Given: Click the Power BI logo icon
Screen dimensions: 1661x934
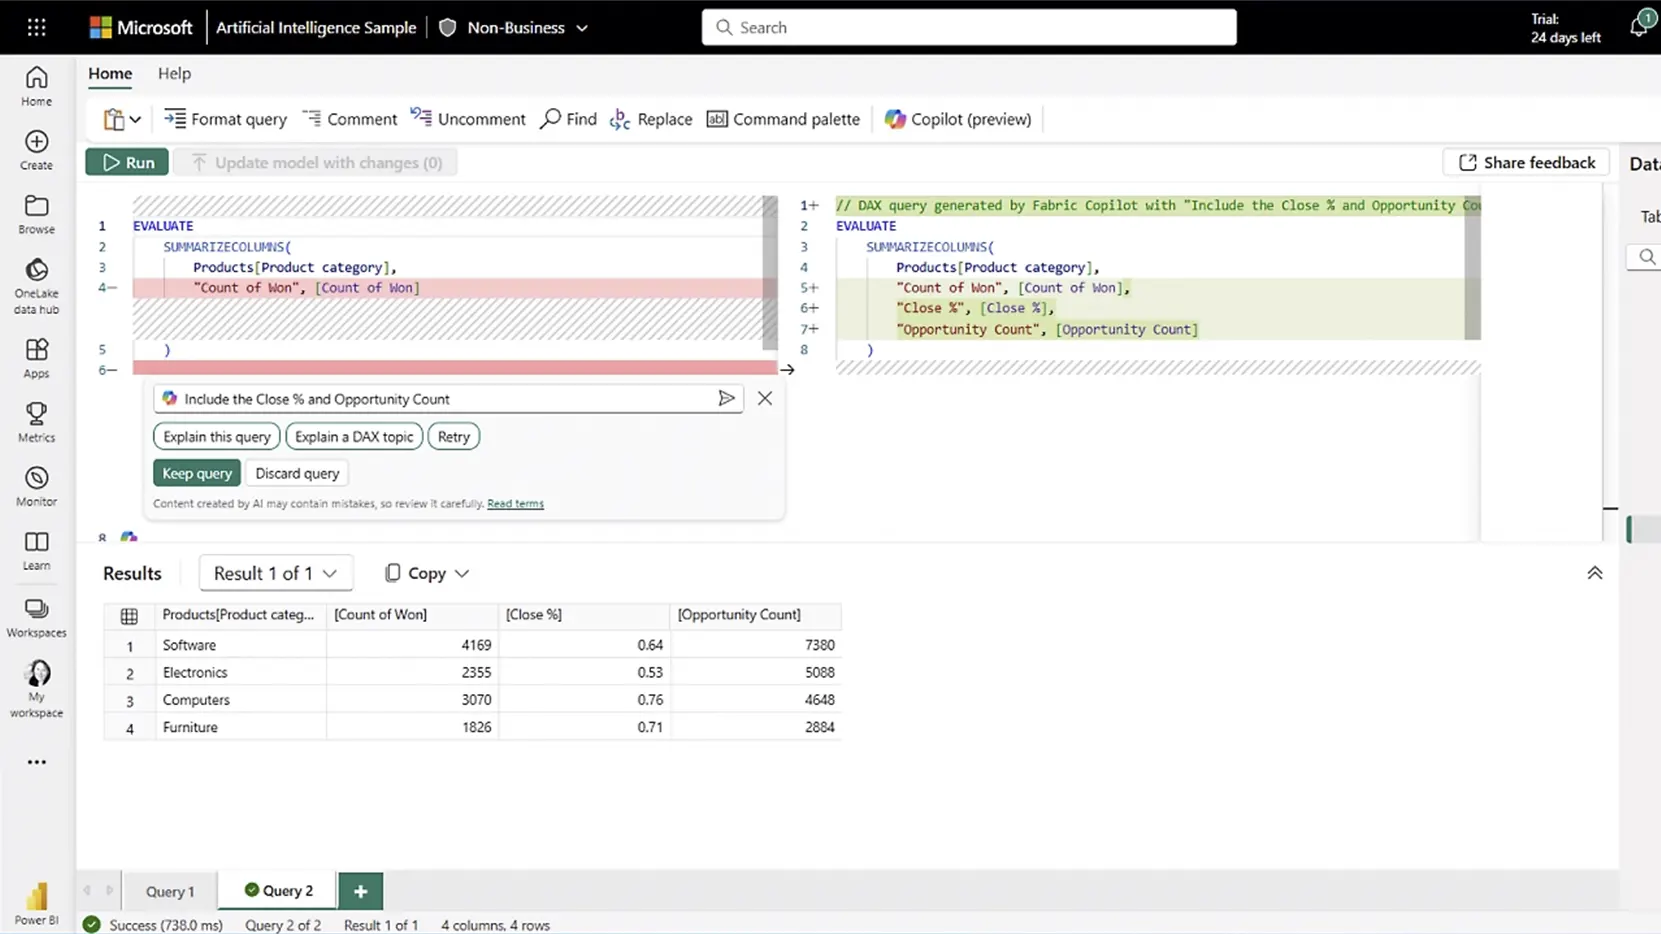Looking at the screenshot, I should pyautogui.click(x=36, y=903).
